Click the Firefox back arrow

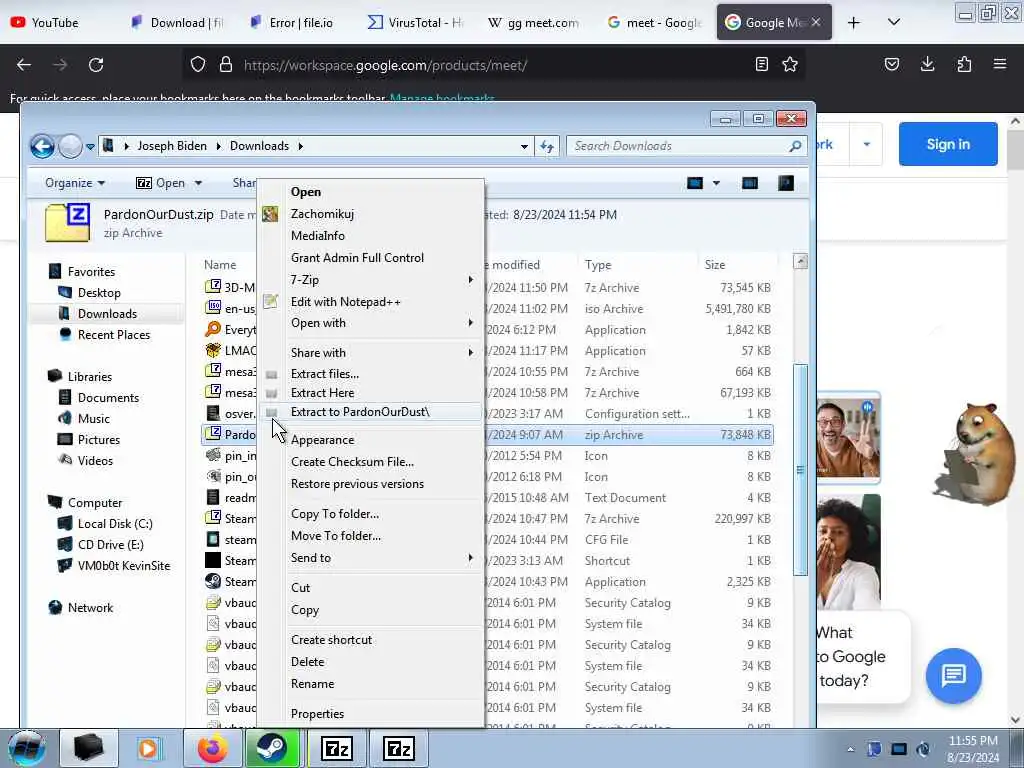coord(24,65)
